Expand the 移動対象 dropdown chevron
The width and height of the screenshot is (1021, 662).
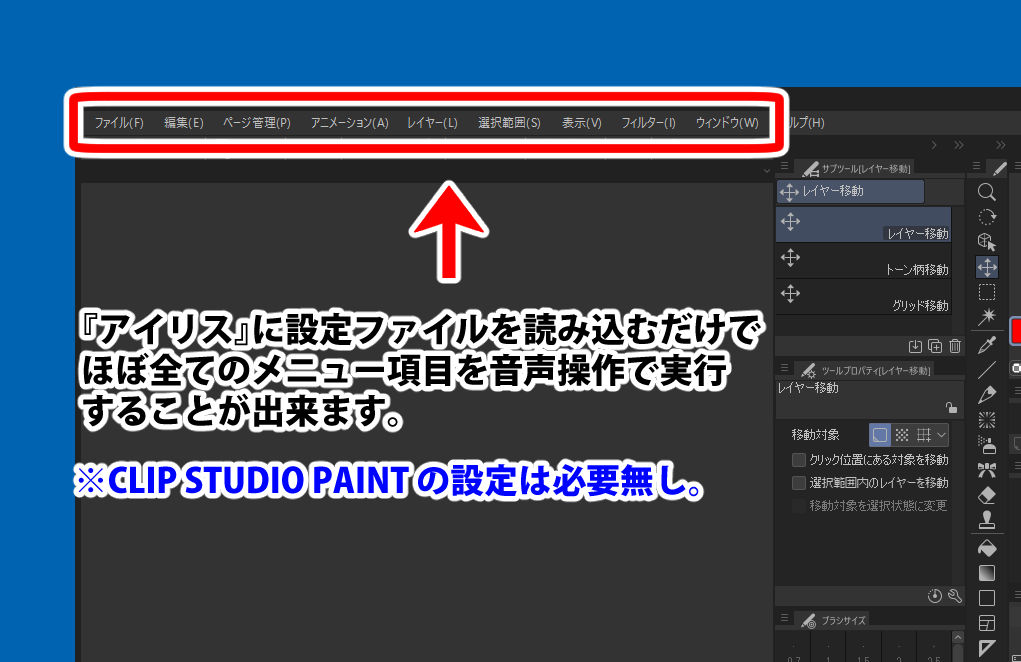[x=942, y=435]
